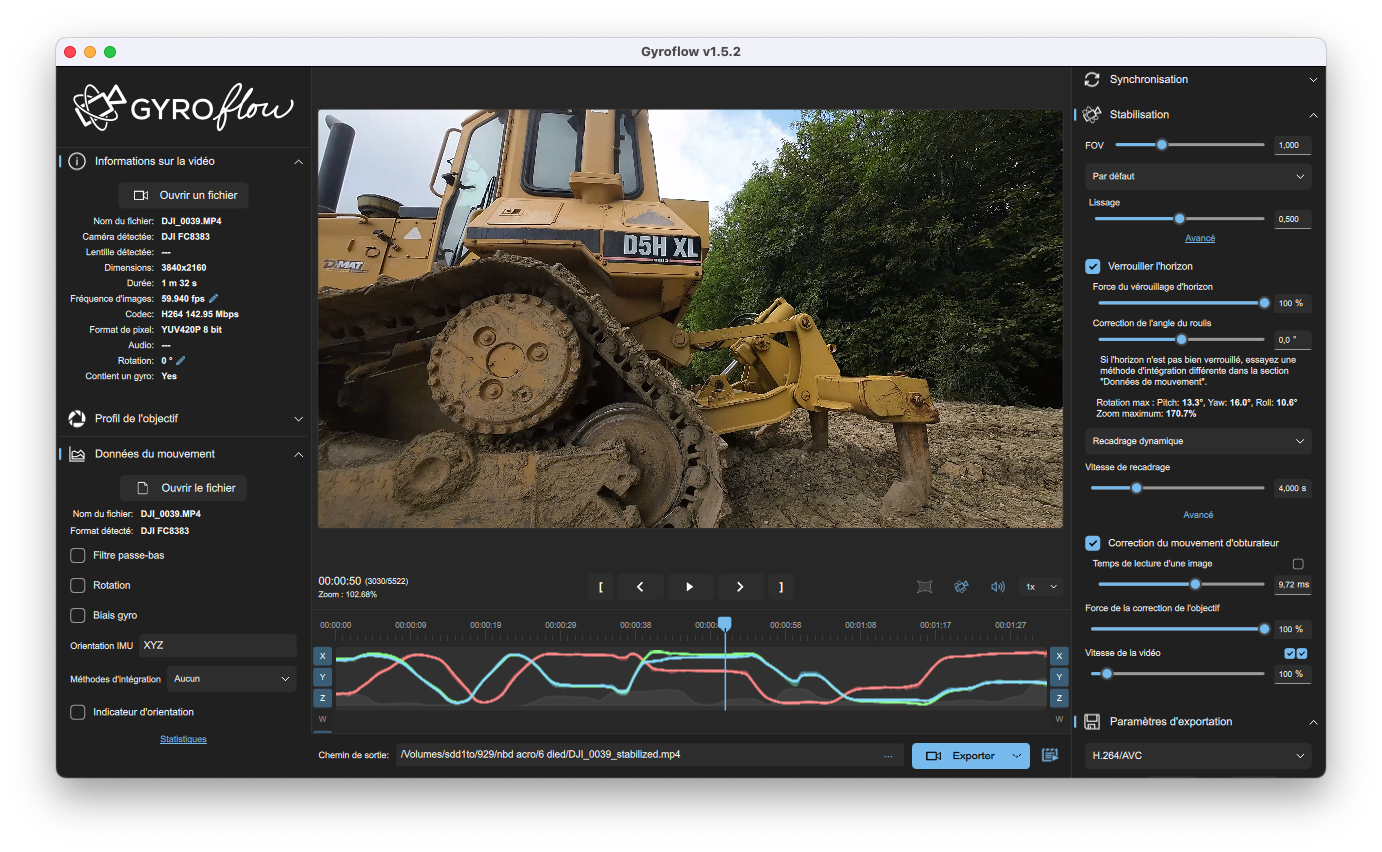Click the pencil icon next to Rotation 0°
1382x852 pixels.
pyautogui.click(x=181, y=360)
